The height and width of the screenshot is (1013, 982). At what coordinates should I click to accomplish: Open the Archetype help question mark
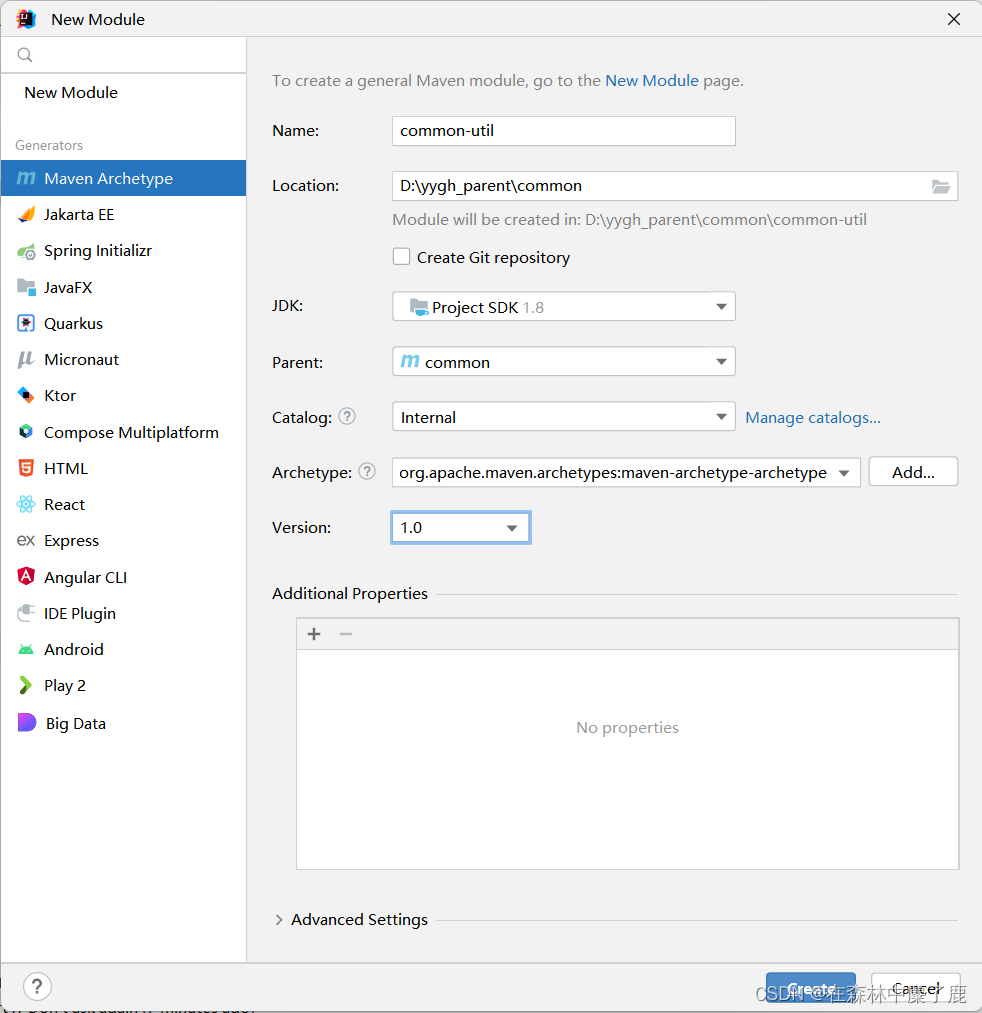[x=367, y=472]
